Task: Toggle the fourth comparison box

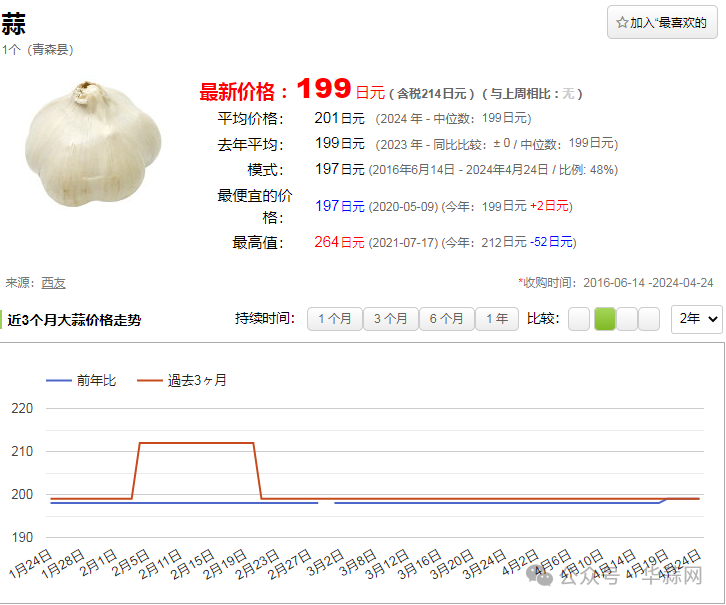Action: 649,319
